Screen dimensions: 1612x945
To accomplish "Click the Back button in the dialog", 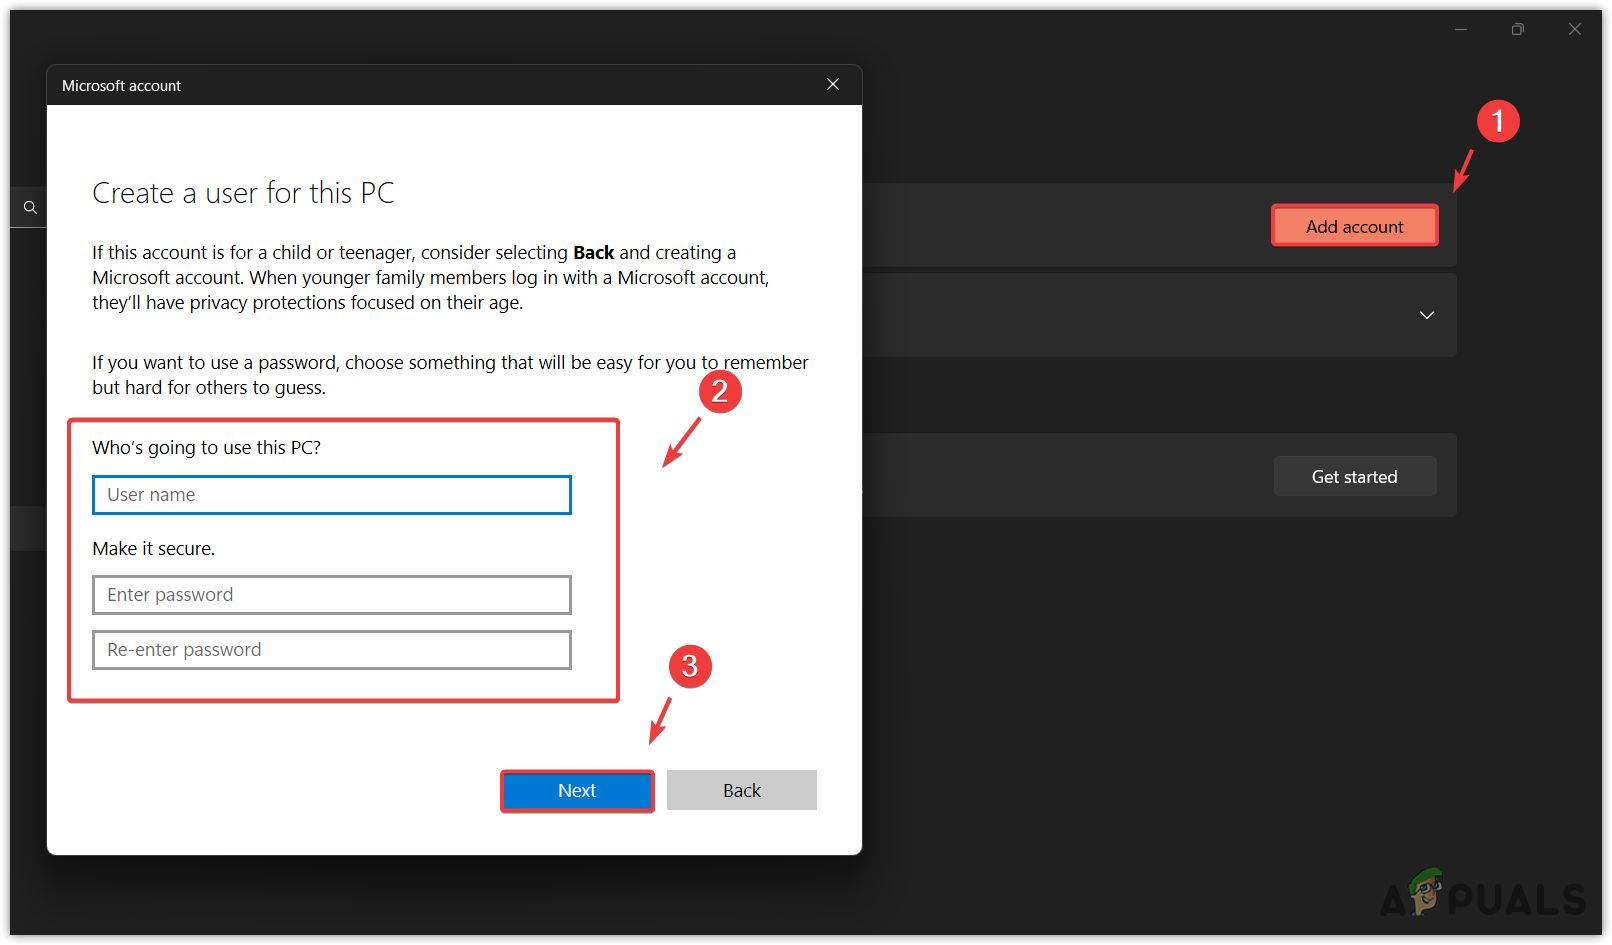I will tap(741, 790).
